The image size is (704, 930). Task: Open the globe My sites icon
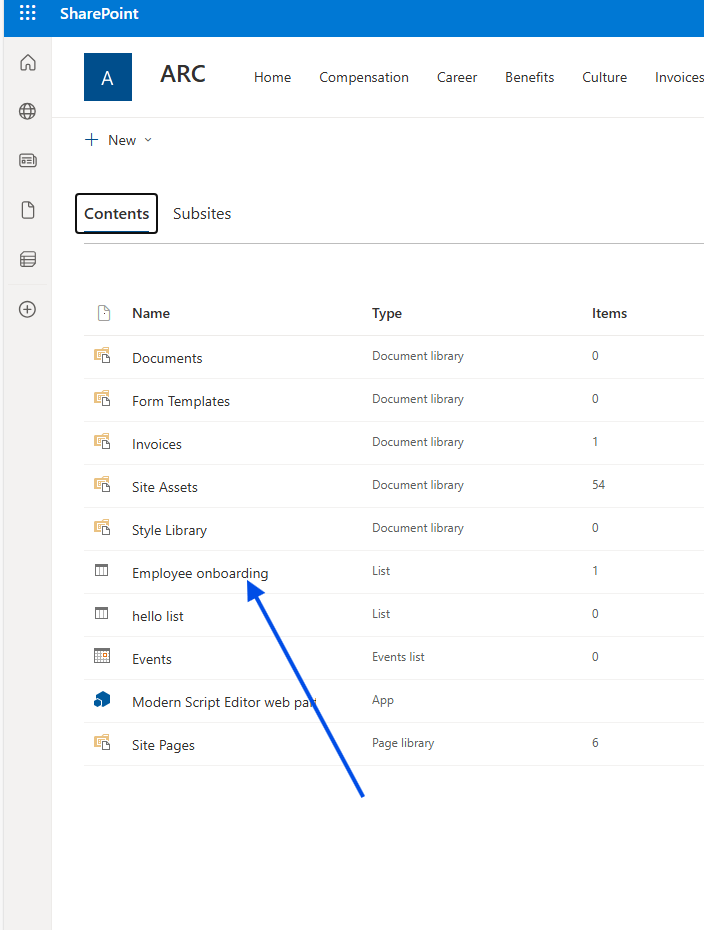(28, 112)
